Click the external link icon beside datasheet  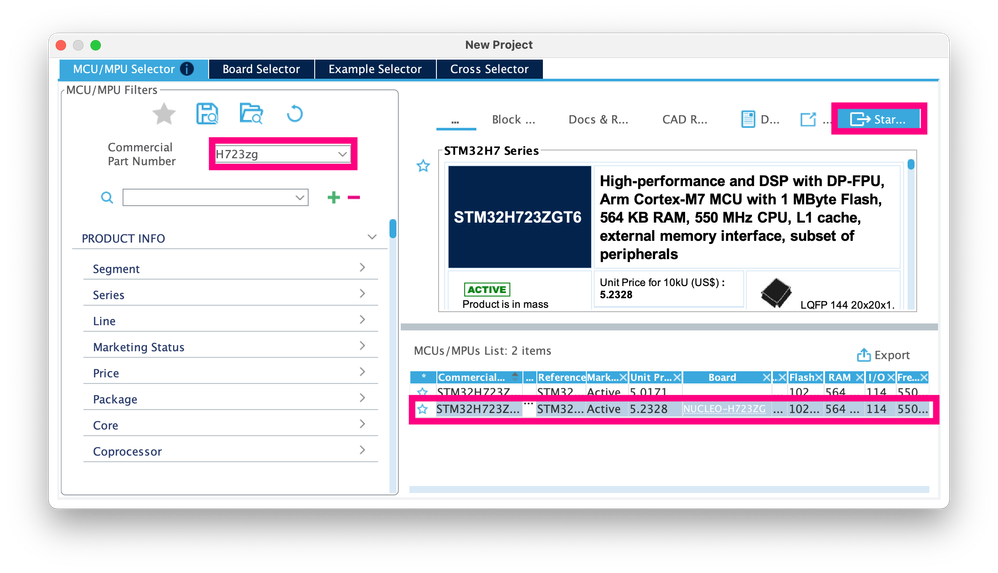tap(808, 119)
